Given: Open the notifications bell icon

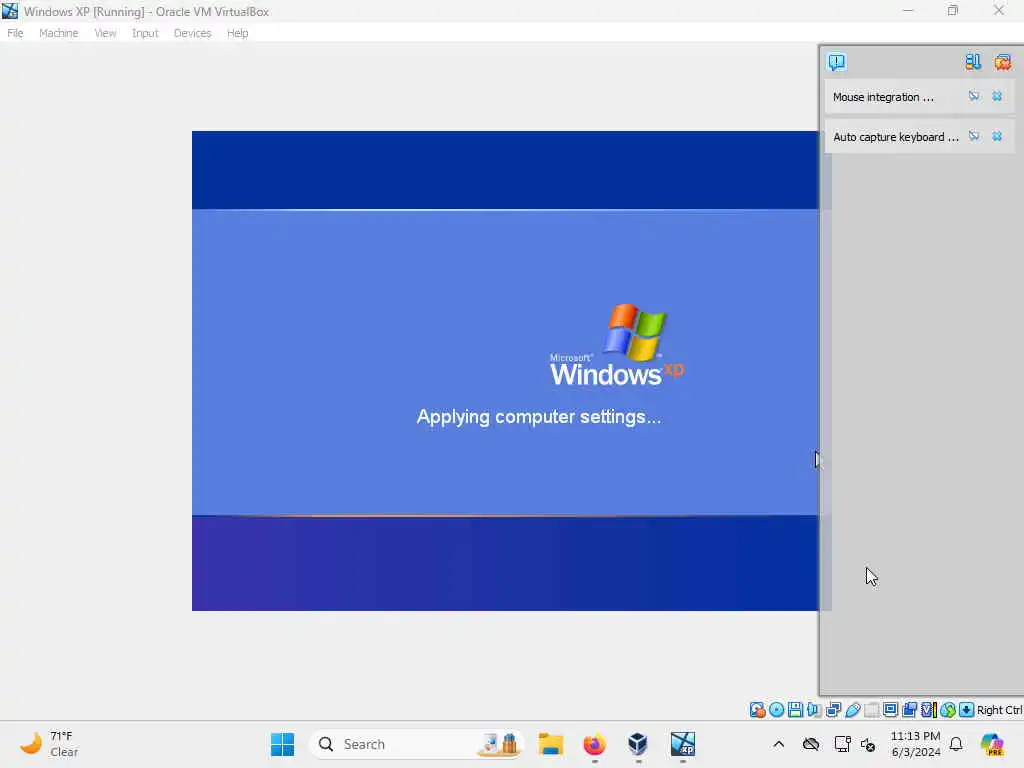Looking at the screenshot, I should pyautogui.click(x=956, y=744).
